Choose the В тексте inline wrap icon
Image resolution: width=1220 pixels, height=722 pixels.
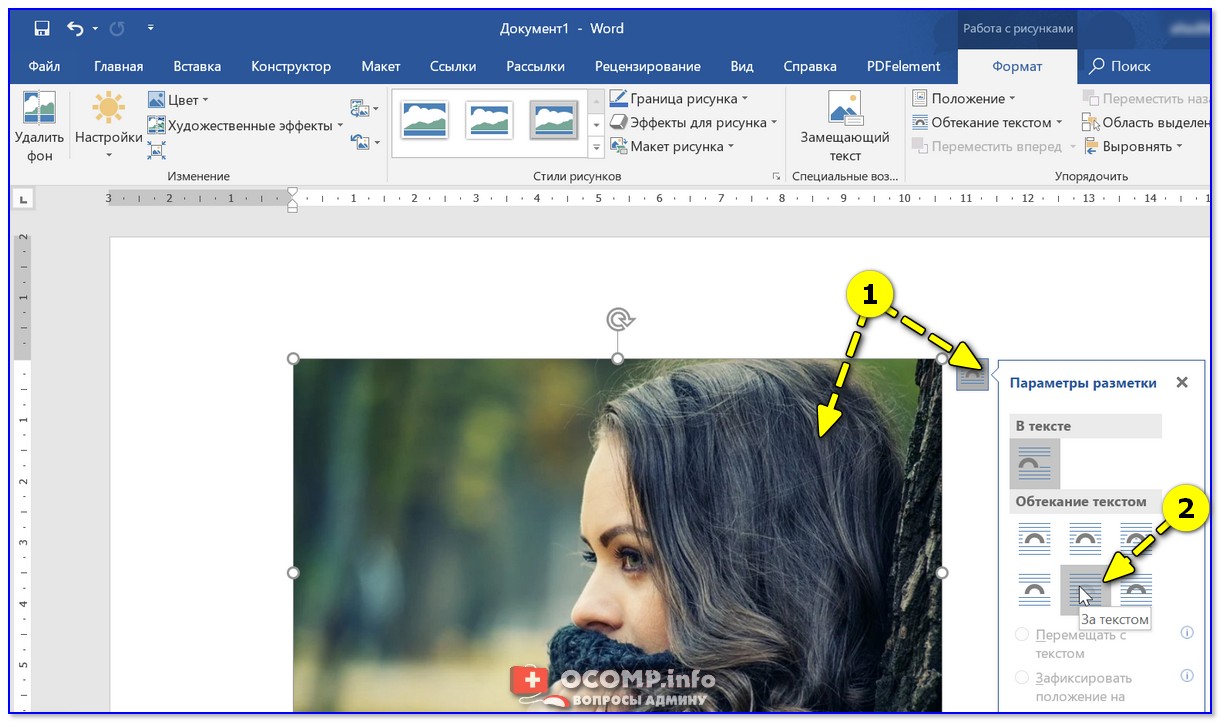pos(1034,464)
